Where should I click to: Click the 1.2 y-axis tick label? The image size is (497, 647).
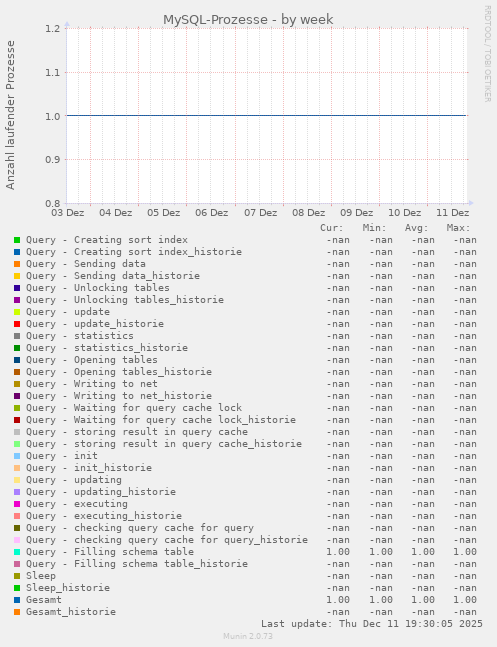coord(53,28)
